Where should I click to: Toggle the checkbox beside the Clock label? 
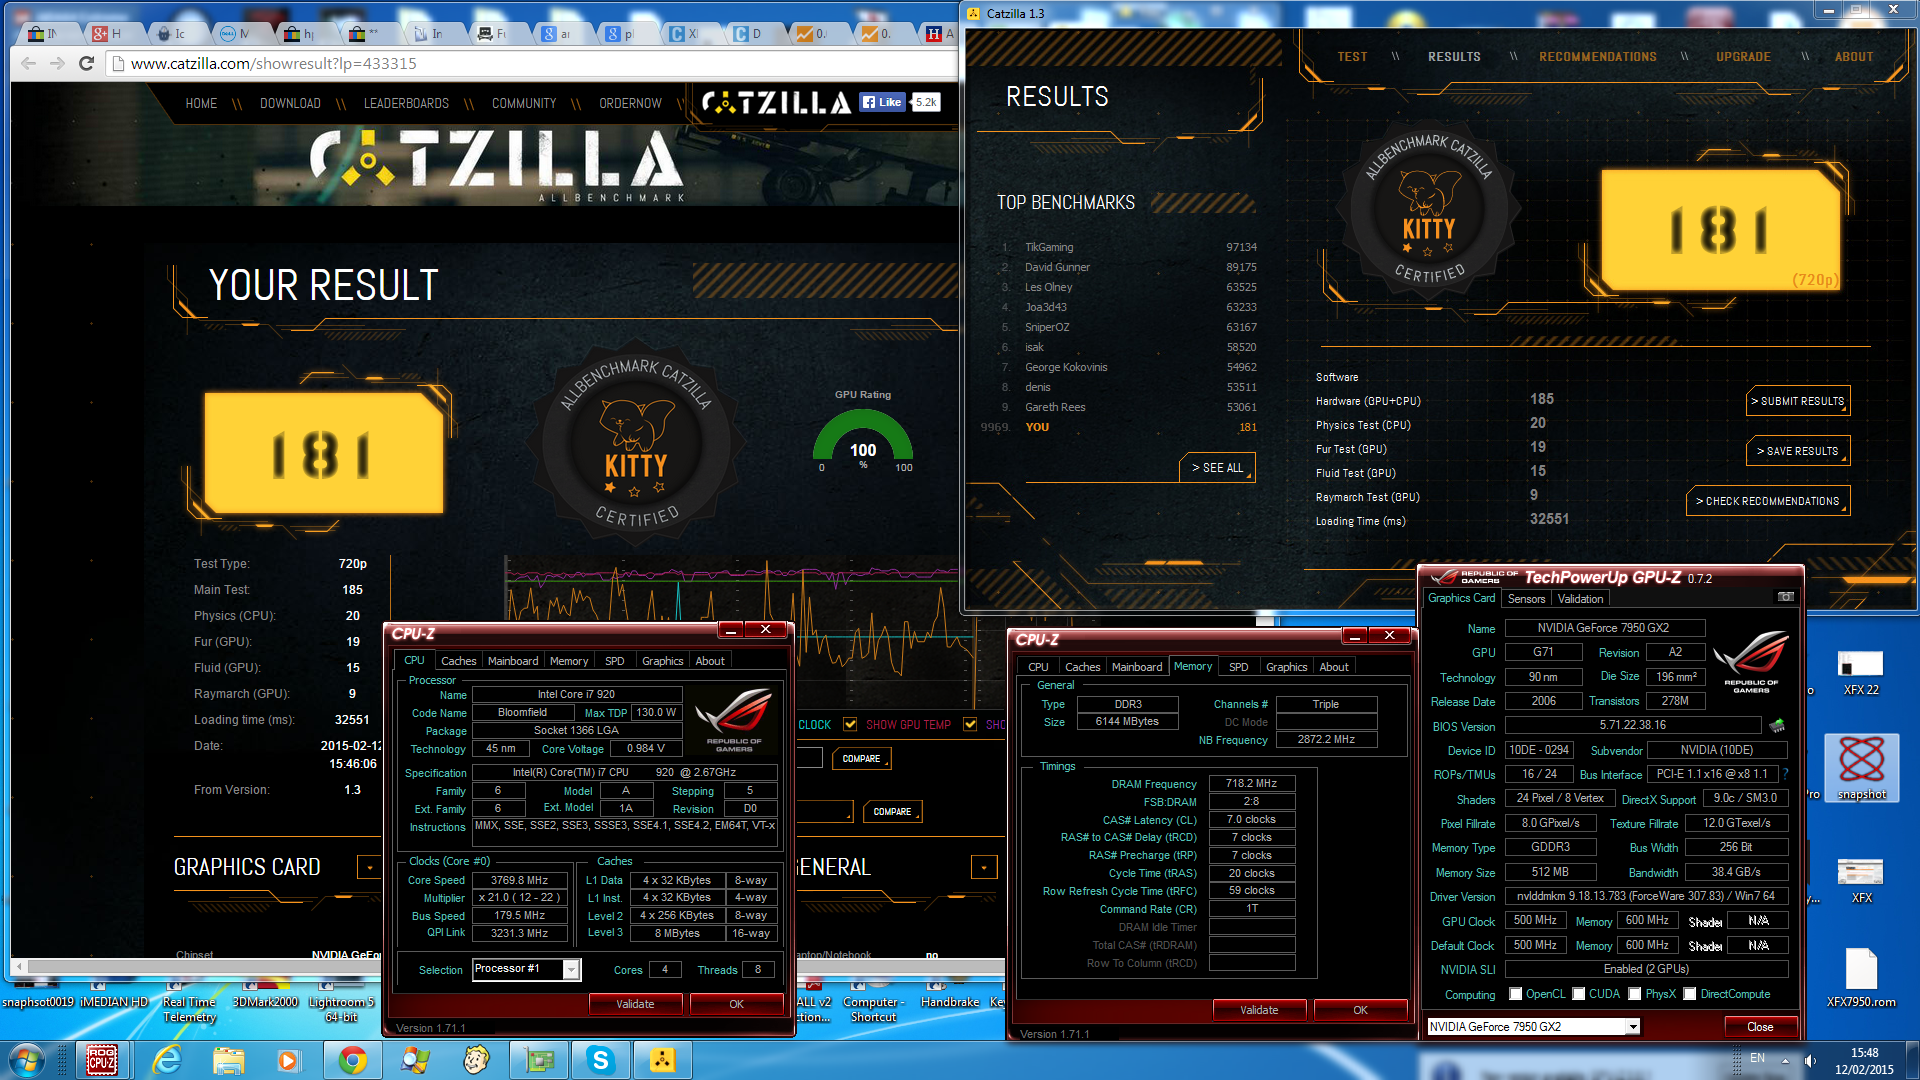coord(850,724)
